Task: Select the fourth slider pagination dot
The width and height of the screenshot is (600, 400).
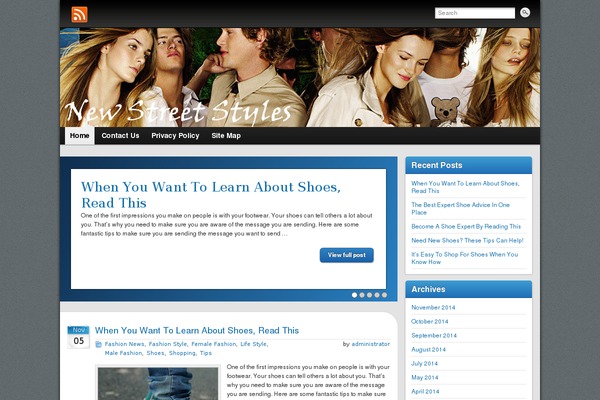Action: pos(377,295)
